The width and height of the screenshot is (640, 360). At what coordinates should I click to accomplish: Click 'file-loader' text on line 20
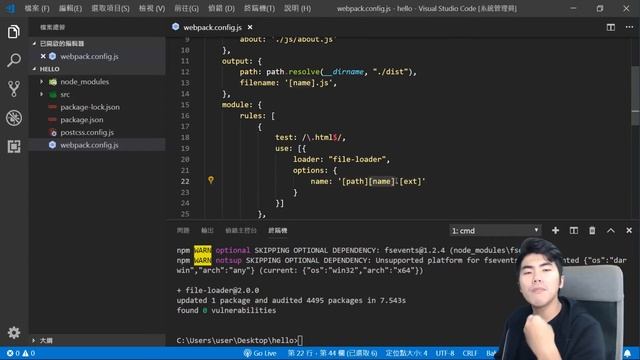[x=357, y=160]
